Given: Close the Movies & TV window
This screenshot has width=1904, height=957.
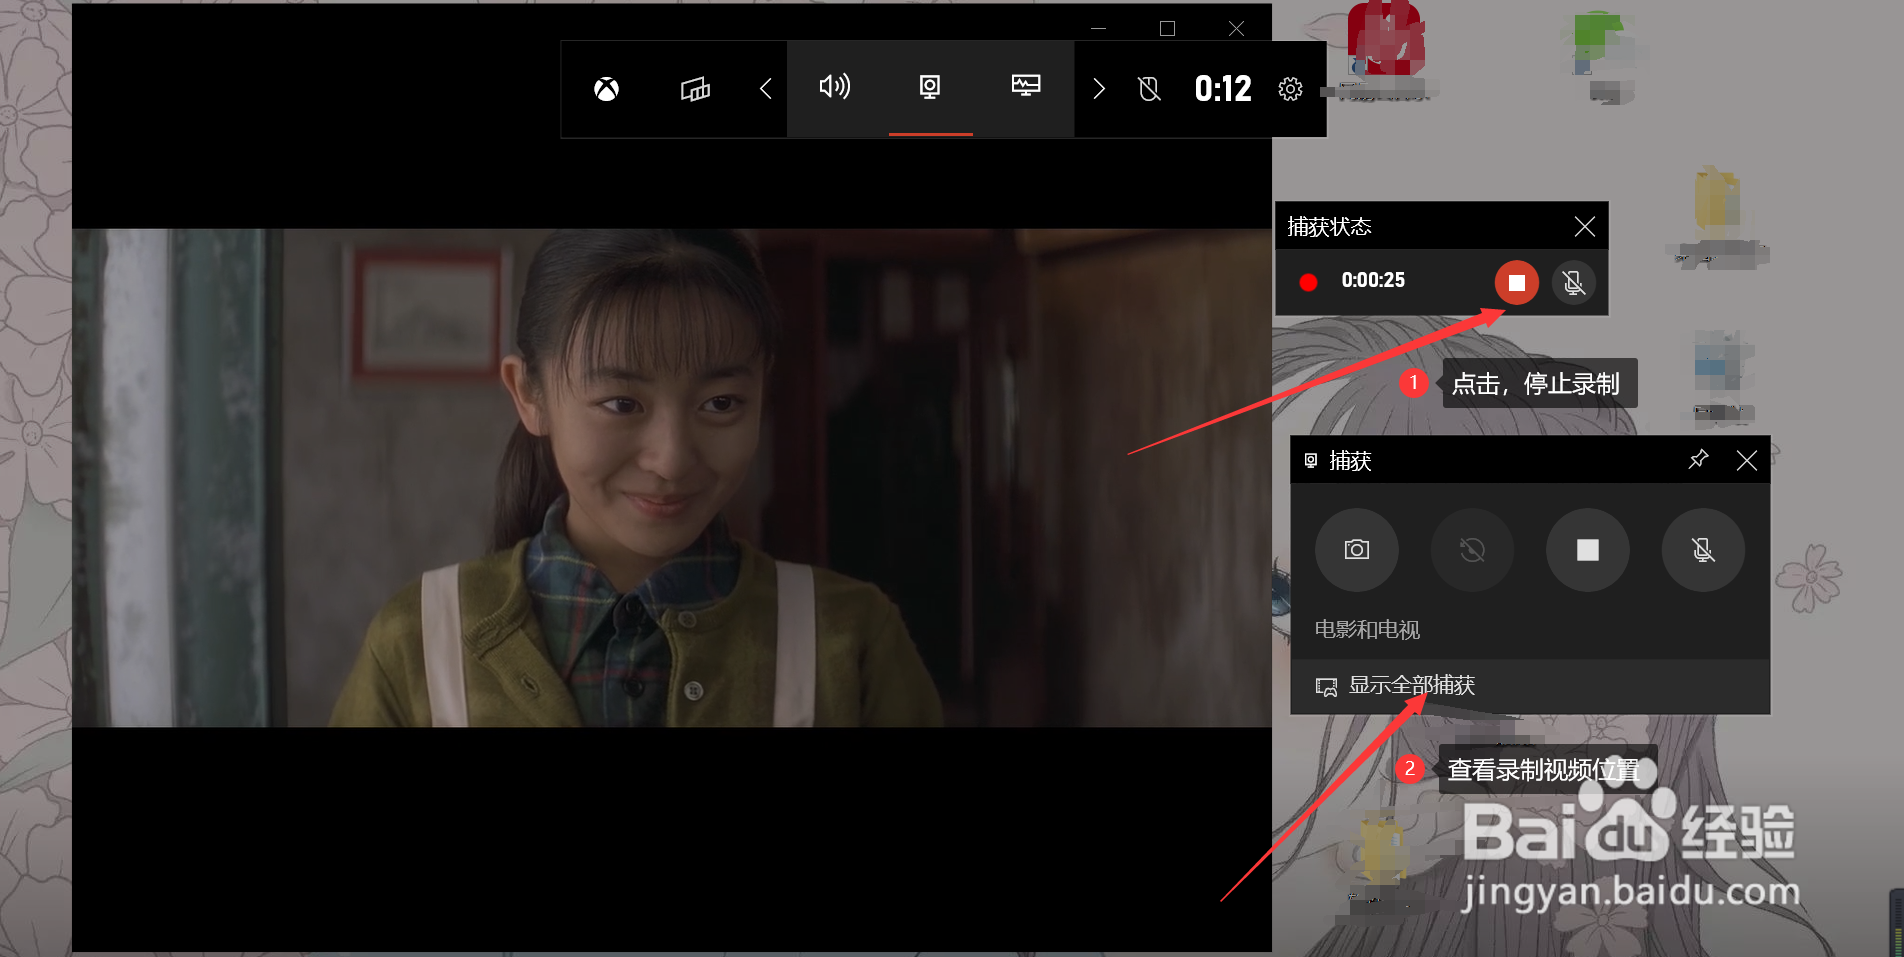Looking at the screenshot, I should 1236,28.
